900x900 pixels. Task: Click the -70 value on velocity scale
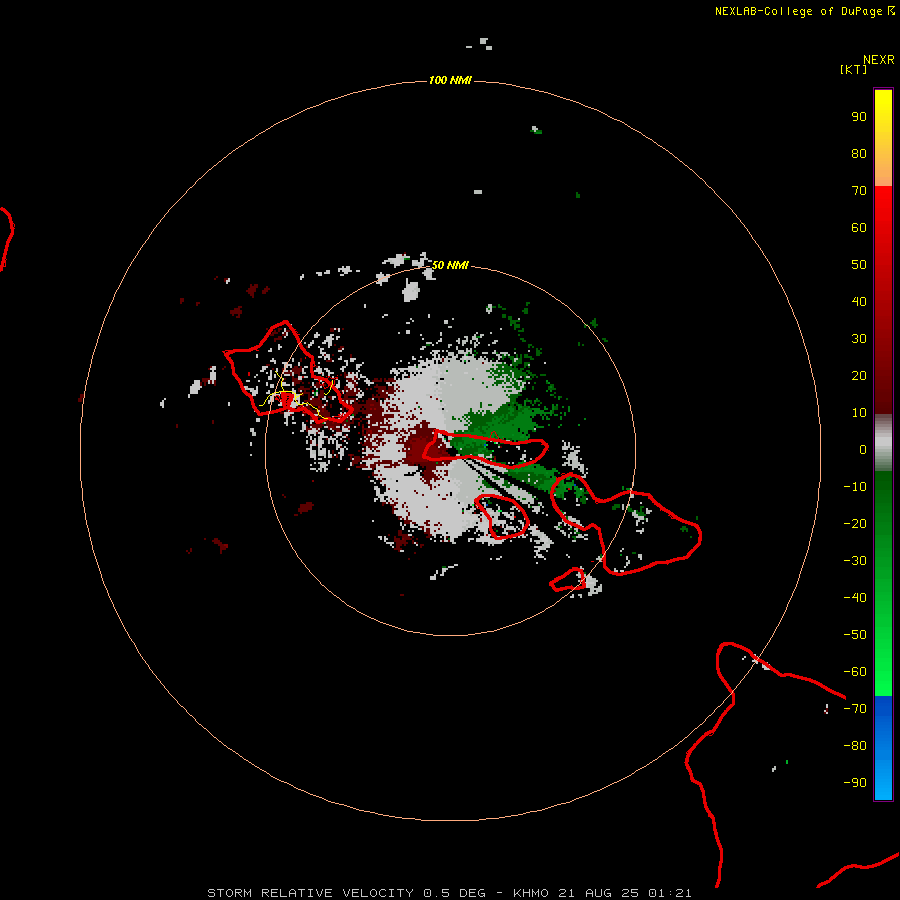coord(855,709)
